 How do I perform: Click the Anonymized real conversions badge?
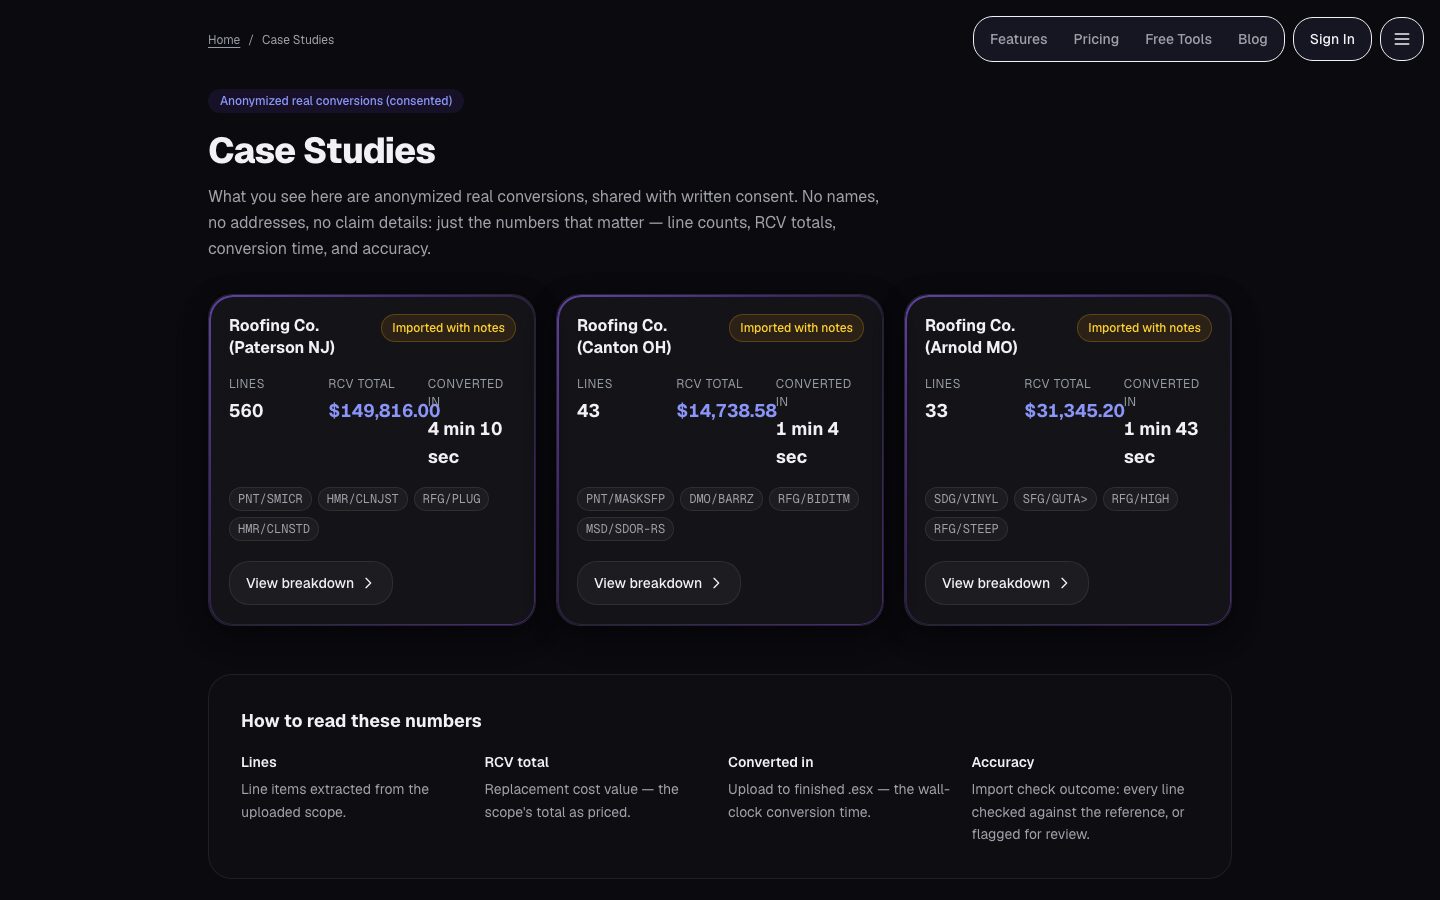coord(336,101)
